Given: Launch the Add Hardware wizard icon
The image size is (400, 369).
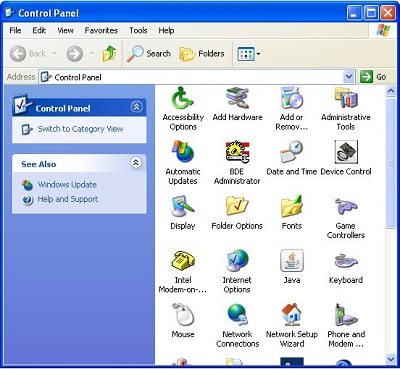Looking at the screenshot, I should [x=237, y=98].
